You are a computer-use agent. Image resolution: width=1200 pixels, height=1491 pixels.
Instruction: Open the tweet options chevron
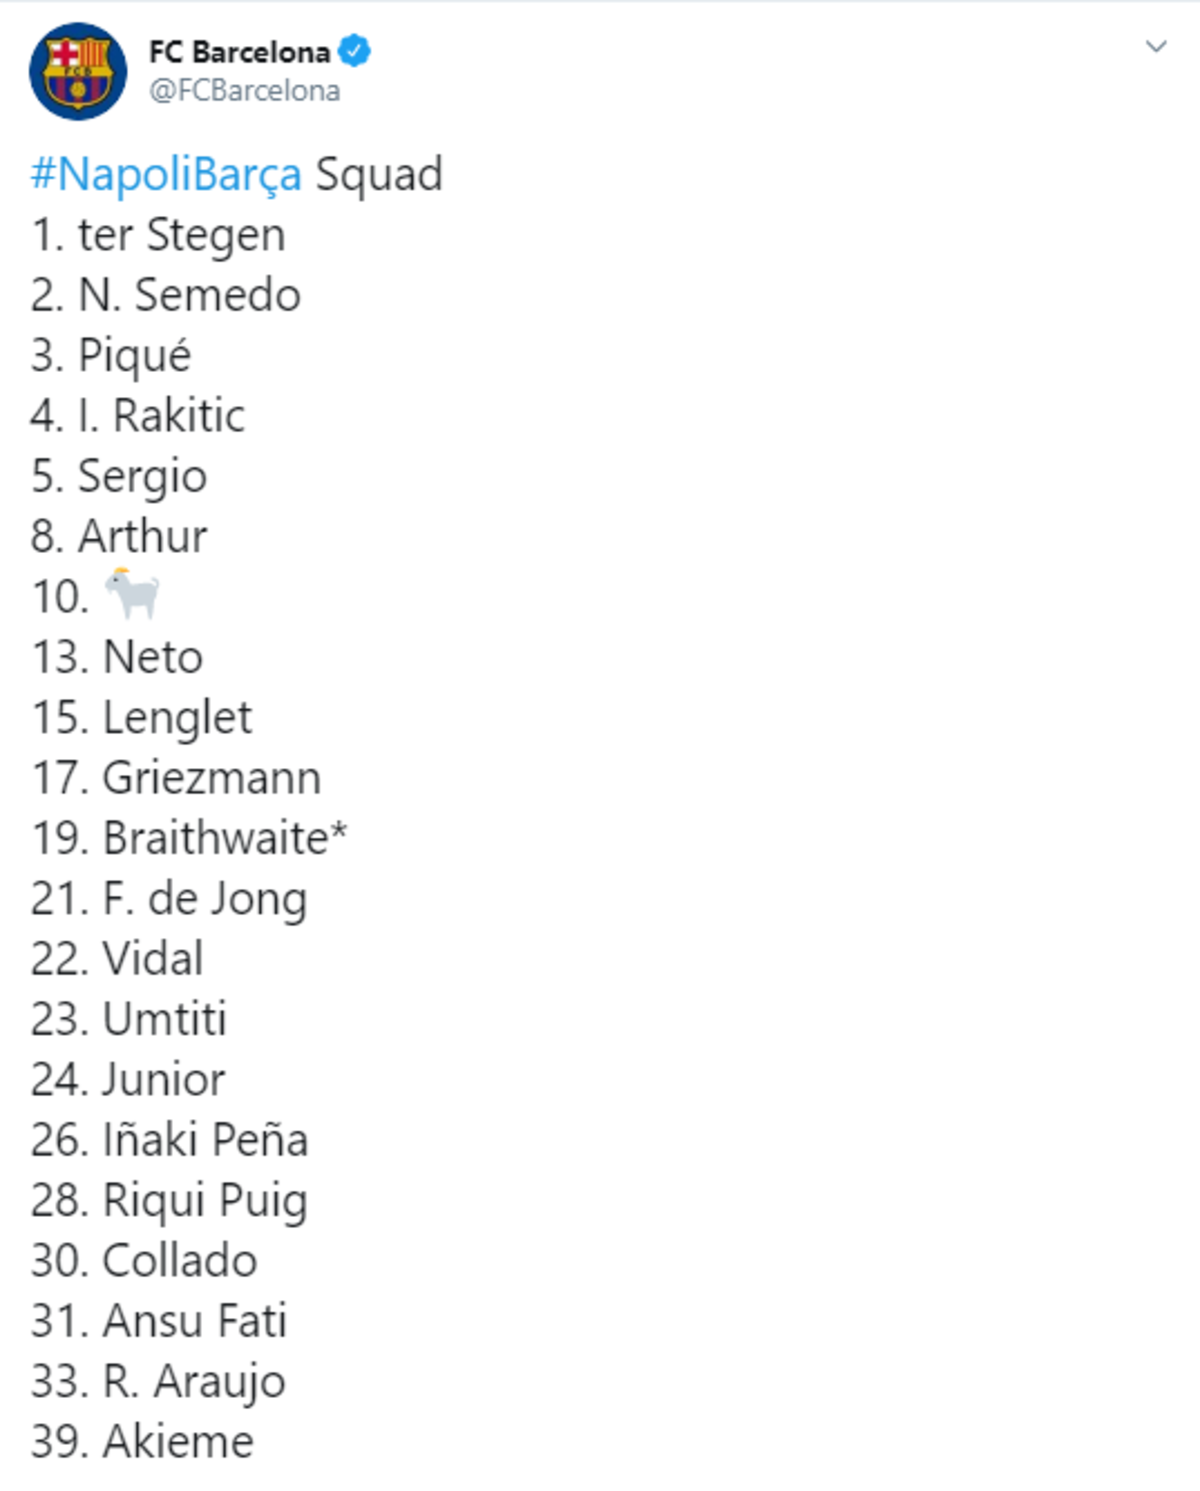(x=1156, y=47)
